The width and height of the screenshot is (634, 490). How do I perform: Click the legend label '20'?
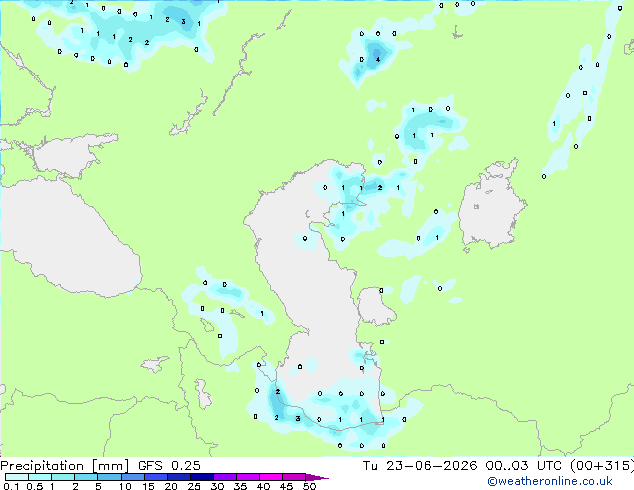point(171,486)
